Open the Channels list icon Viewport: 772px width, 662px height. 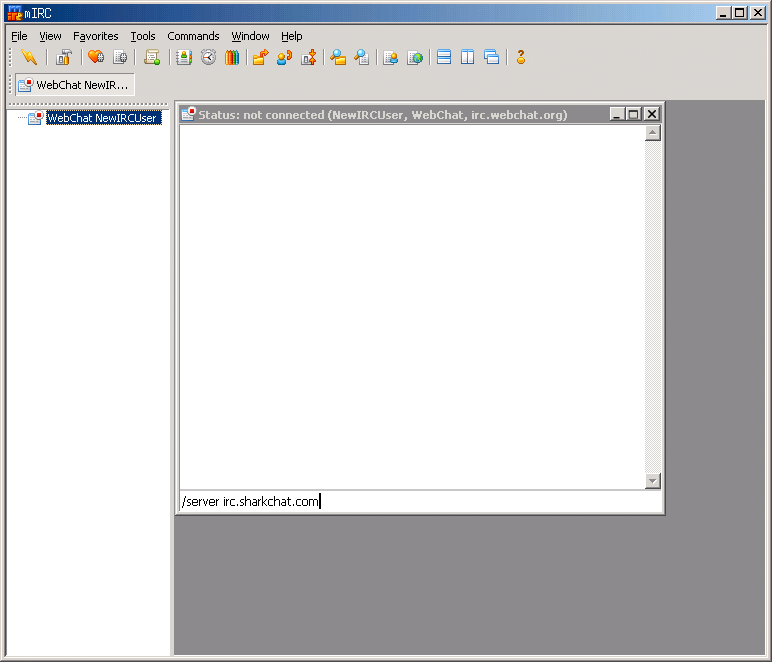pyautogui.click(x=120, y=57)
